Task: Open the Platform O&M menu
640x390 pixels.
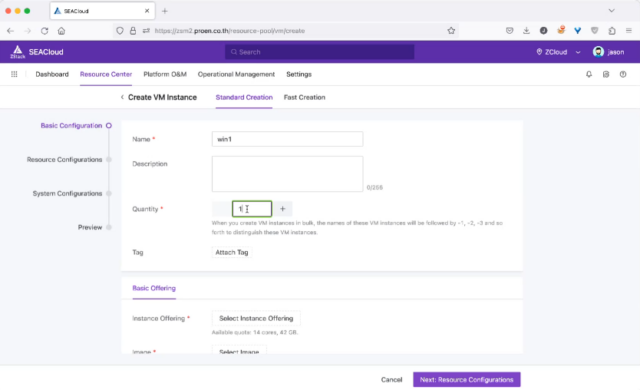Action: [x=165, y=74]
